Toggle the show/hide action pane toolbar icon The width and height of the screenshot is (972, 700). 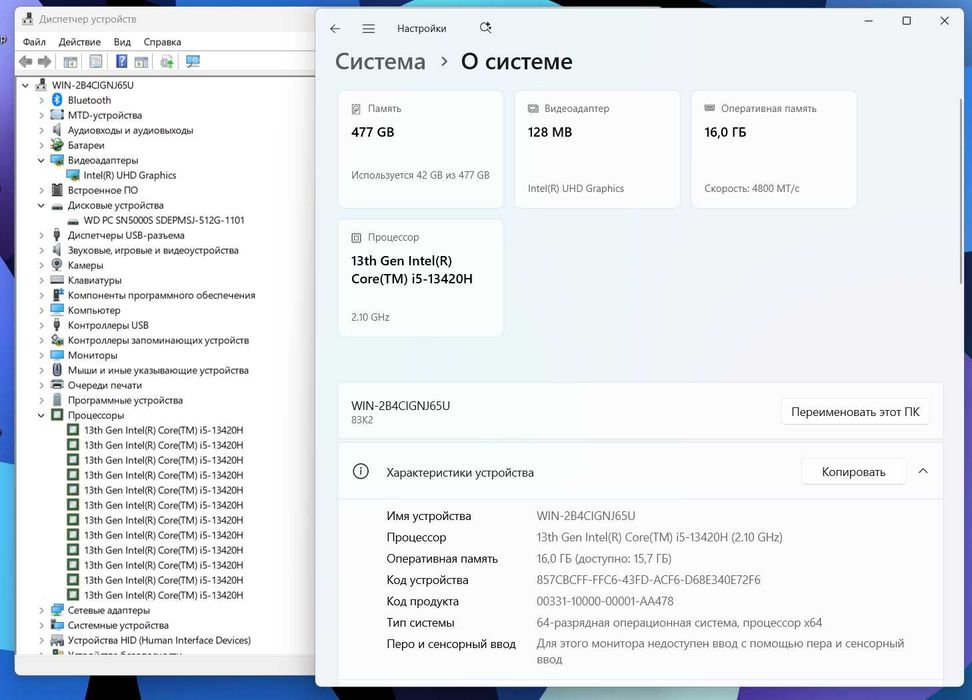[141, 61]
